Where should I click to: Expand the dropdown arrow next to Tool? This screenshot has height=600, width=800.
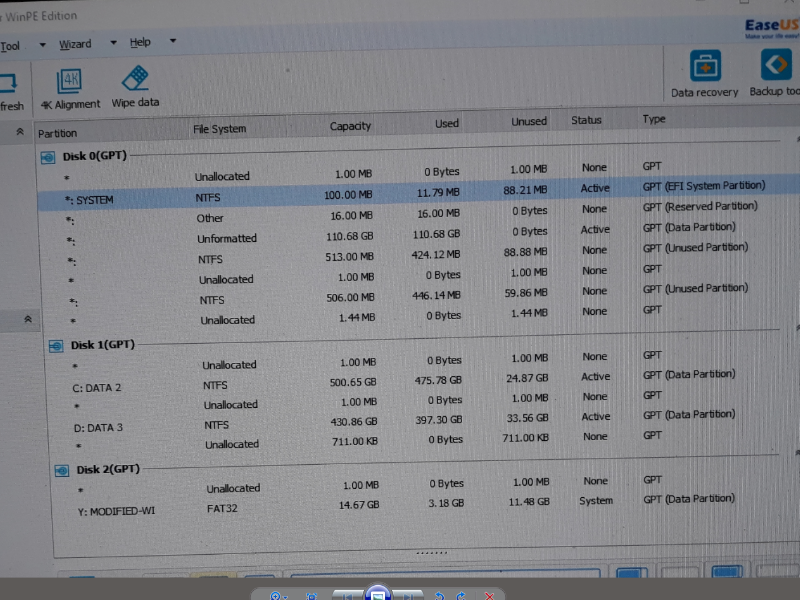pyautogui.click(x=42, y=45)
